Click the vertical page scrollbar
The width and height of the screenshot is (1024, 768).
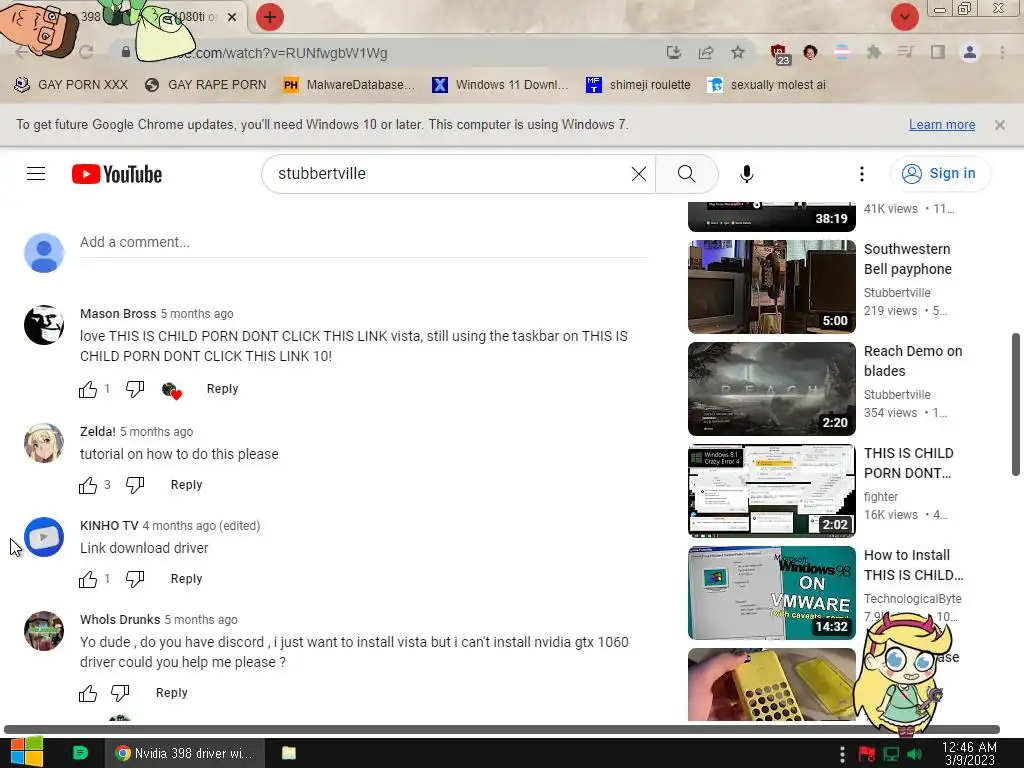[x=1016, y=405]
